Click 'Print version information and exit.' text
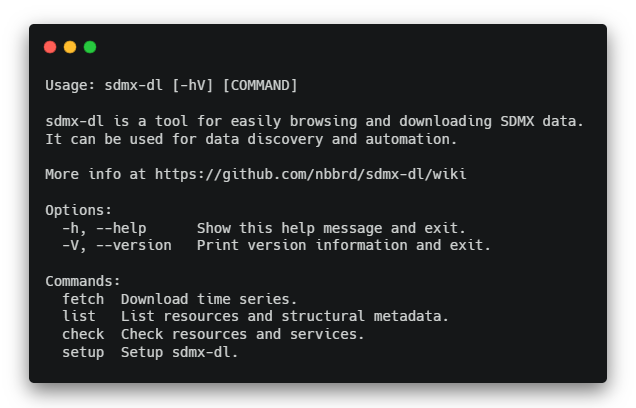 click(x=344, y=245)
